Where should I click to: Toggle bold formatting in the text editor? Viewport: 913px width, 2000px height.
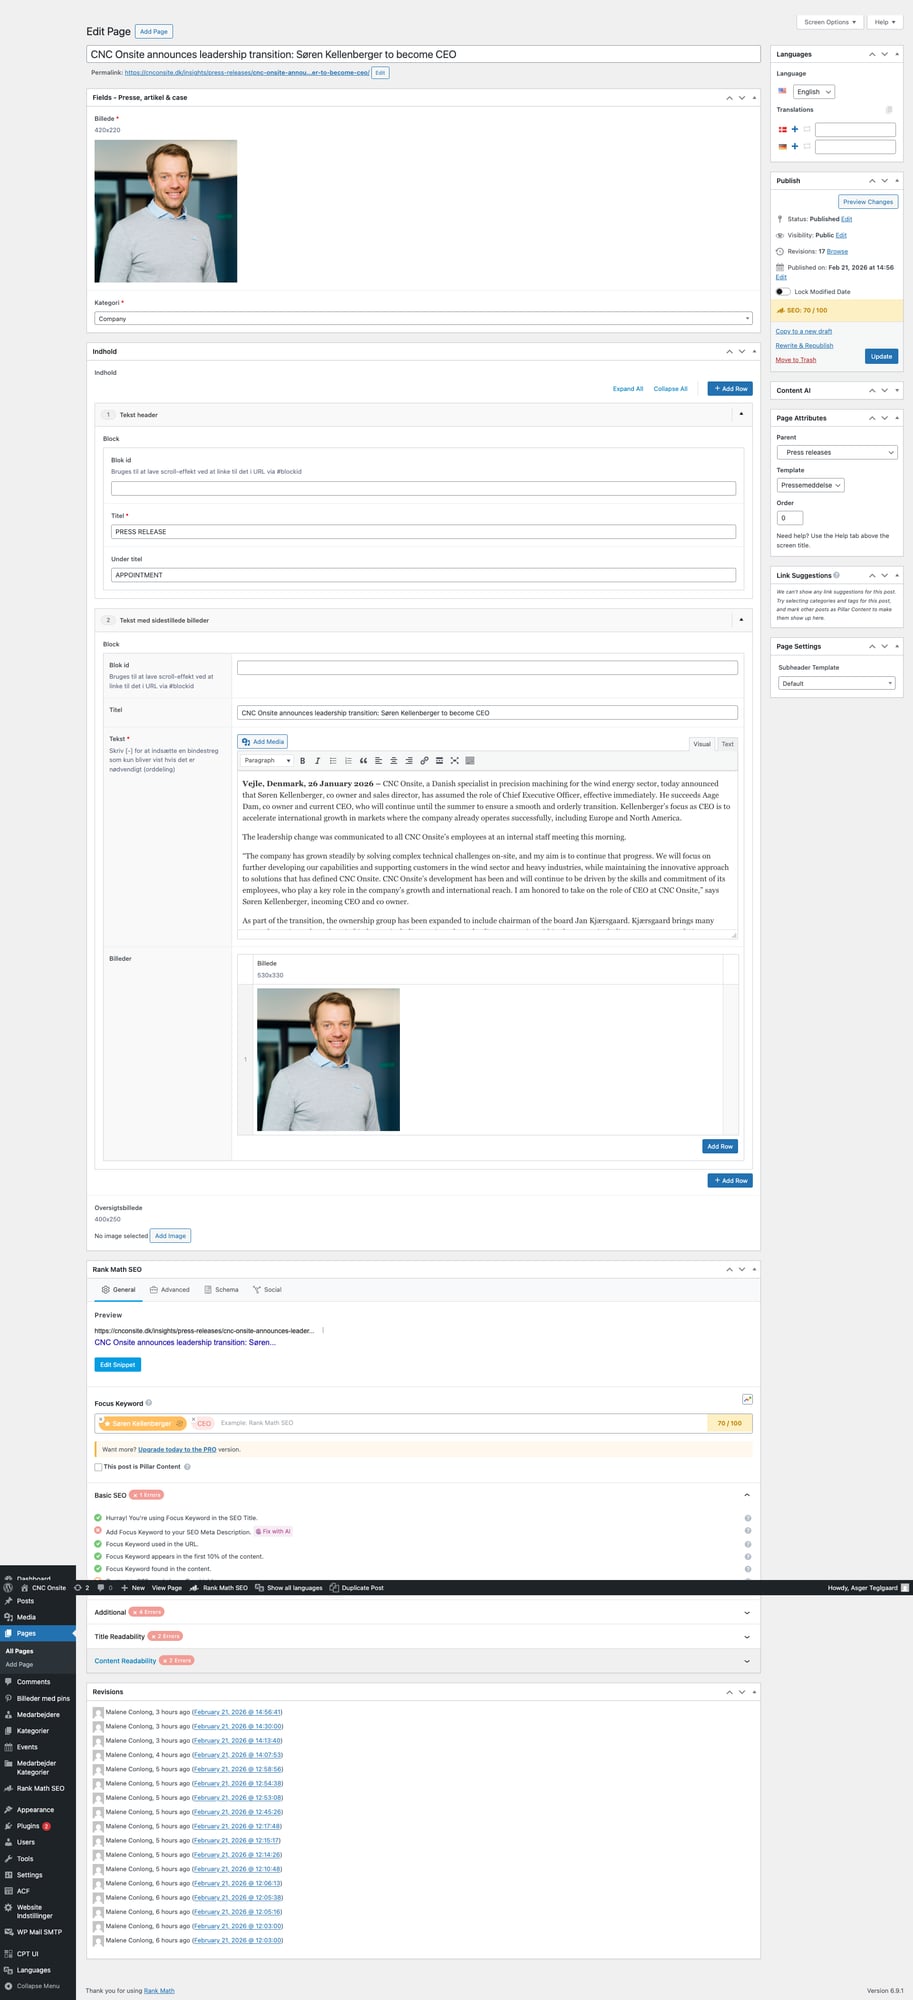tap(302, 761)
